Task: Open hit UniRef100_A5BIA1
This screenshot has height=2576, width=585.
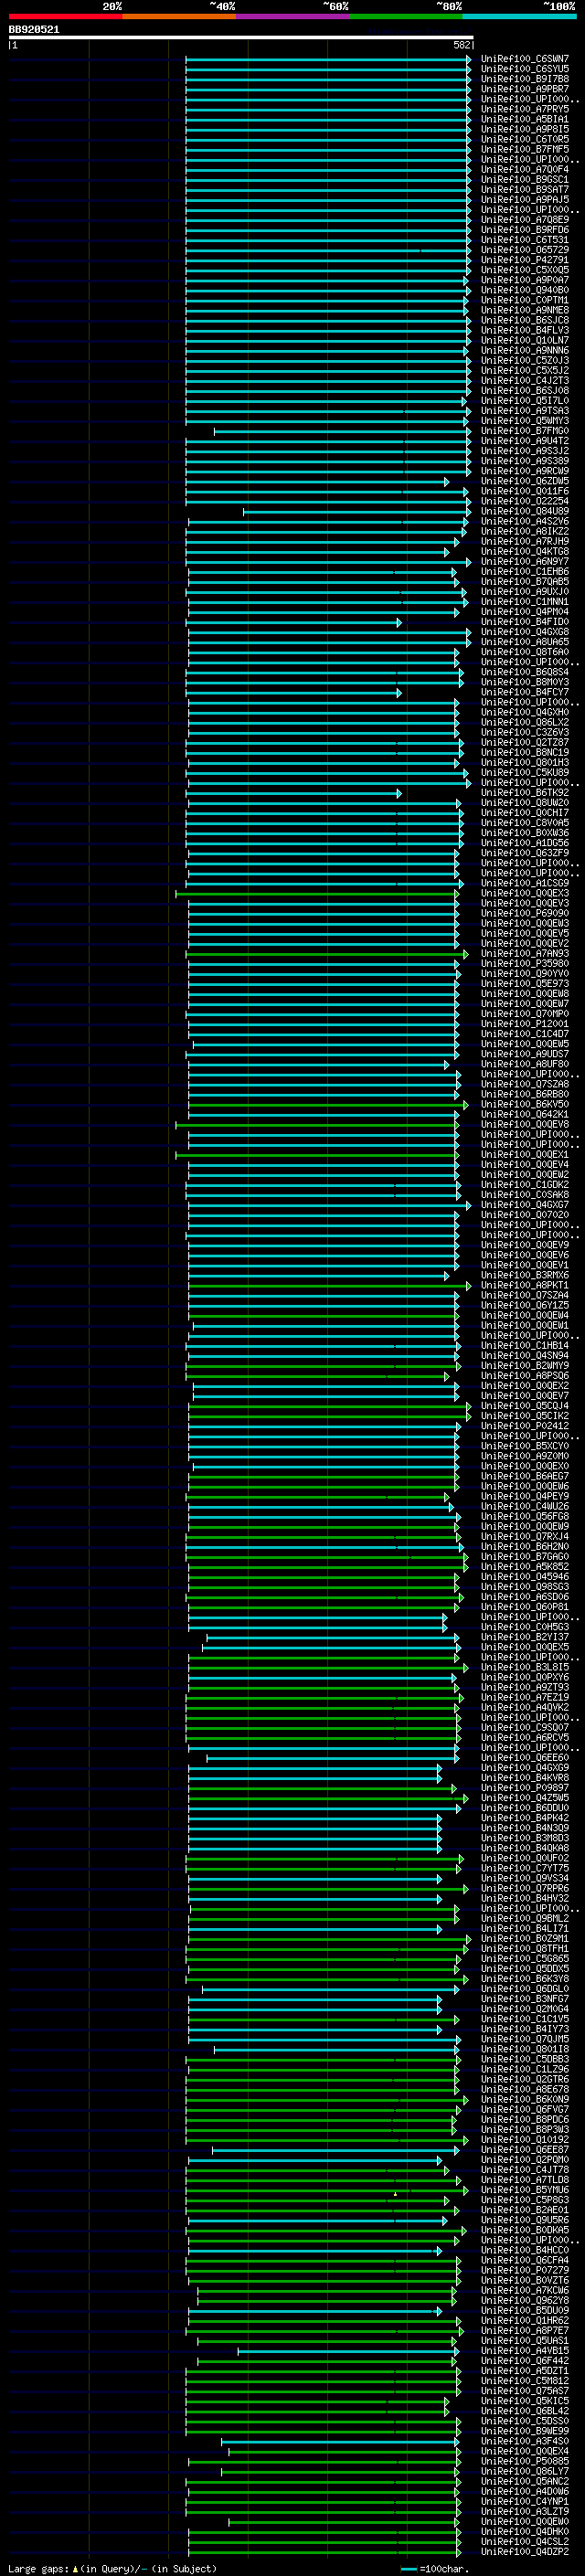Action: [x=524, y=119]
